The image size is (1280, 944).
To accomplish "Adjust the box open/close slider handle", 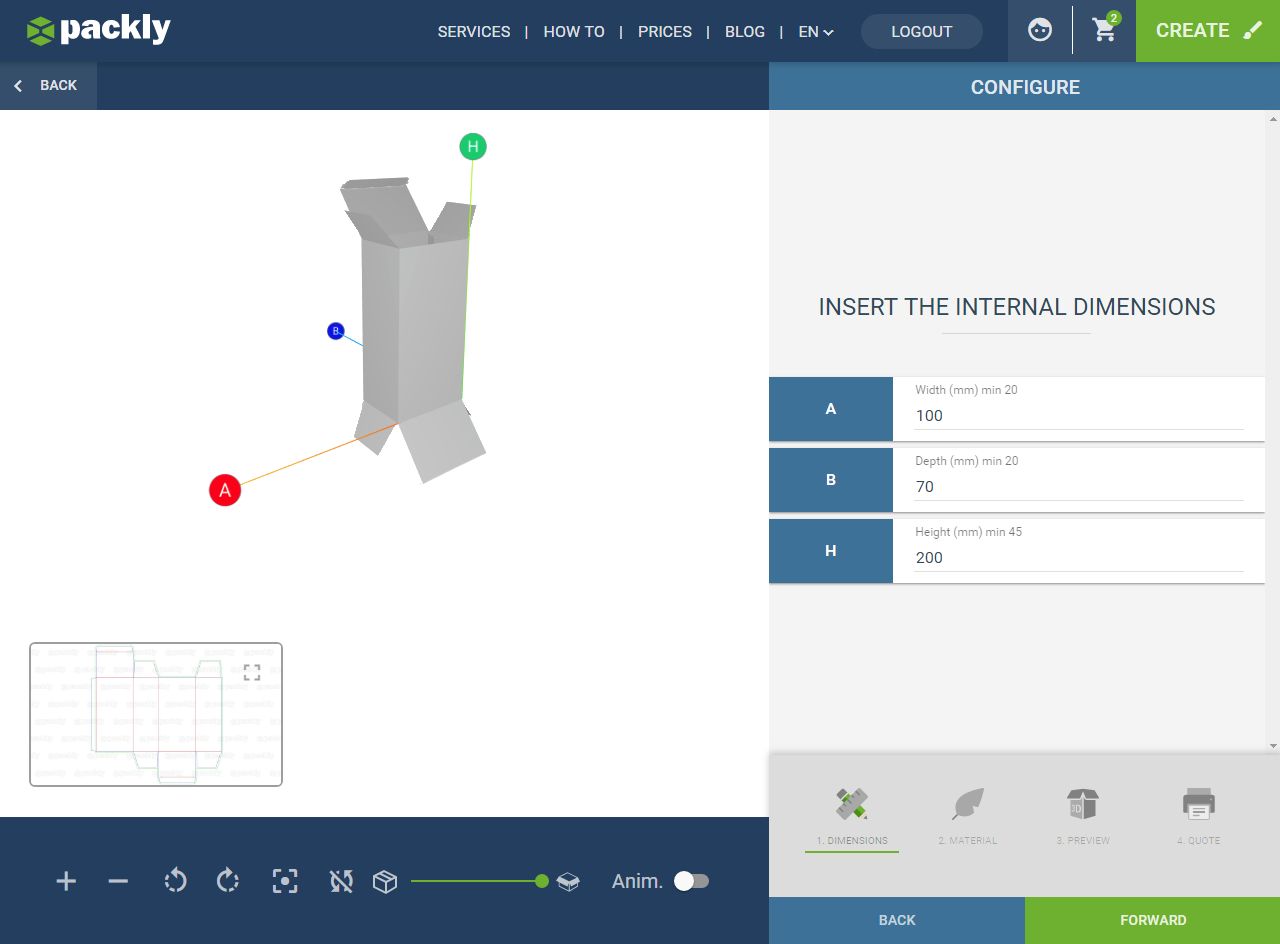I will [x=542, y=881].
